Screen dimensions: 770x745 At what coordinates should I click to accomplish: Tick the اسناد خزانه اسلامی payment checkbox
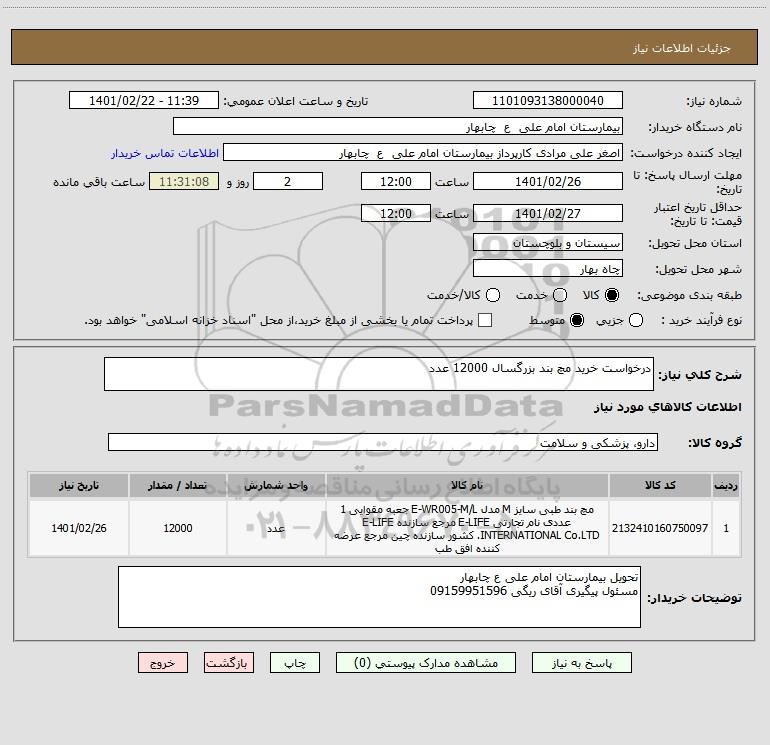(485, 320)
